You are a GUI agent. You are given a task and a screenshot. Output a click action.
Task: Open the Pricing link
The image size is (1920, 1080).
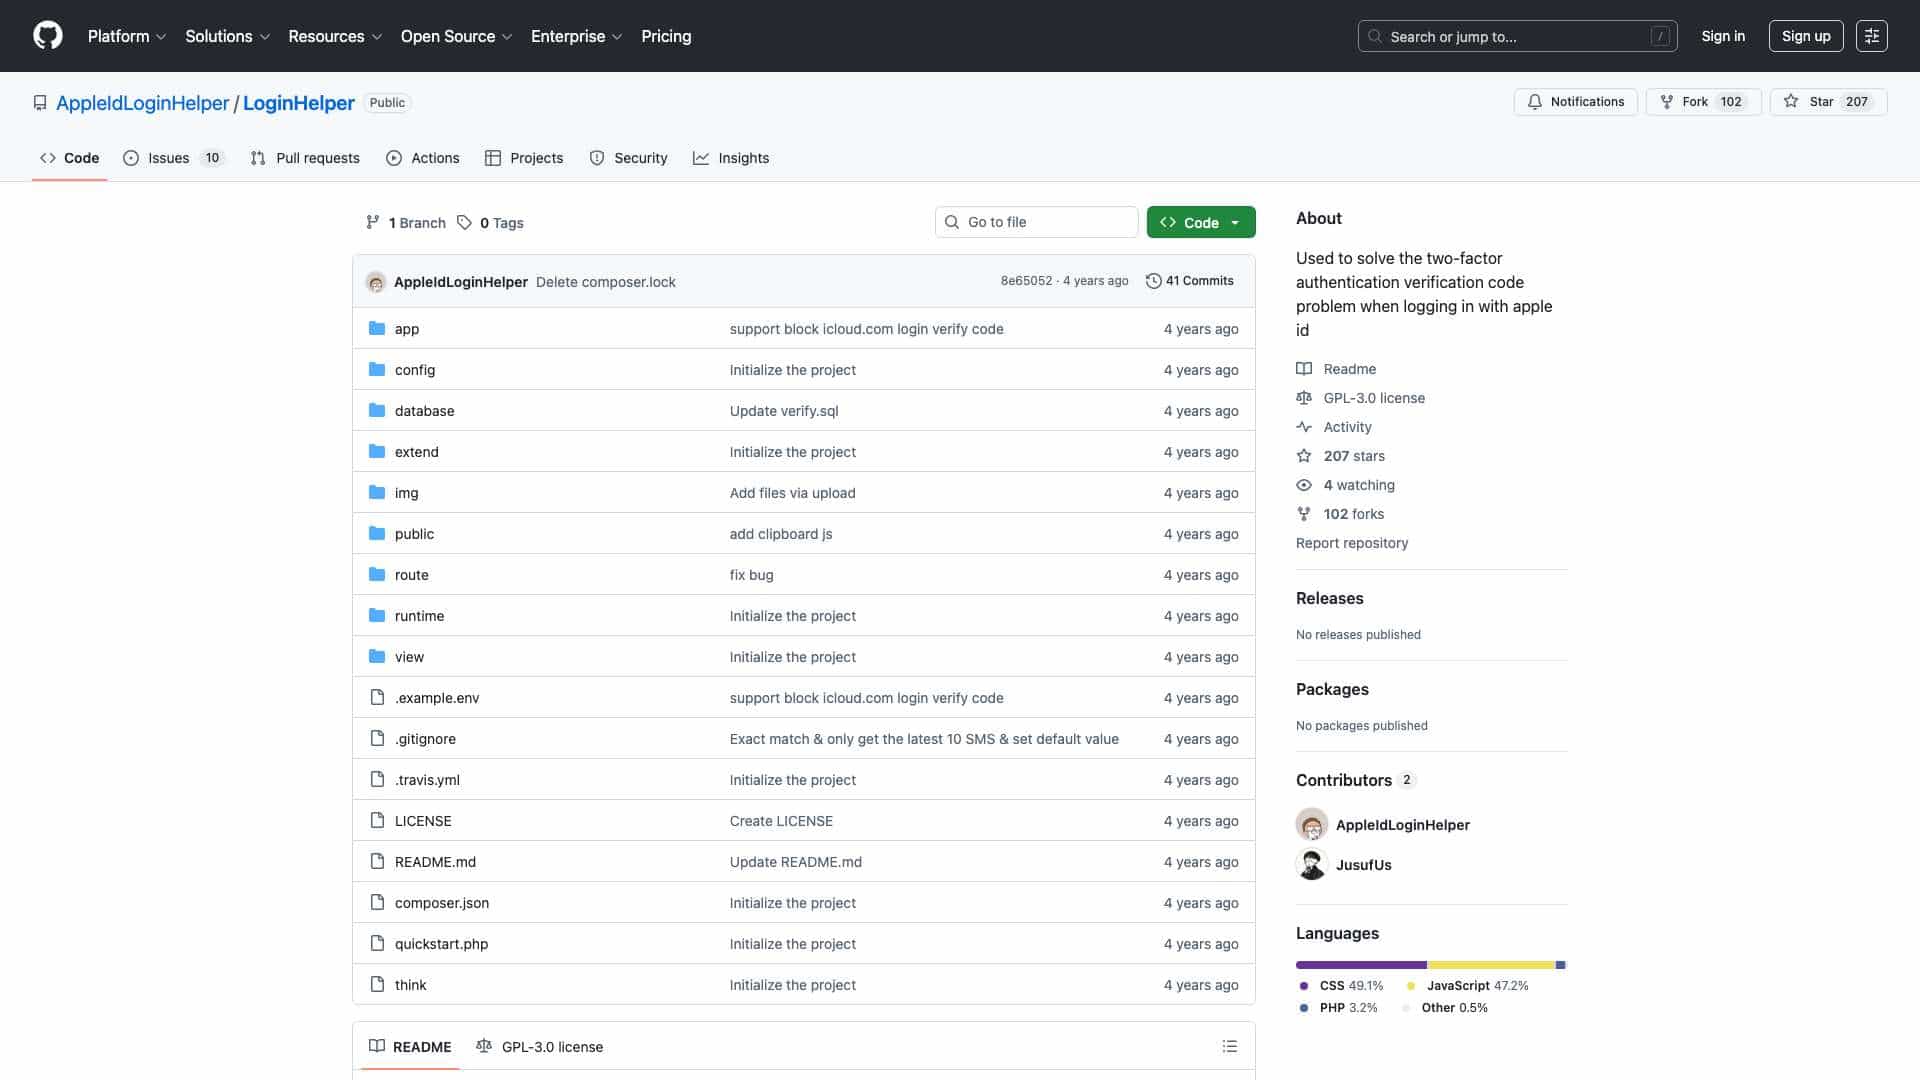point(666,36)
